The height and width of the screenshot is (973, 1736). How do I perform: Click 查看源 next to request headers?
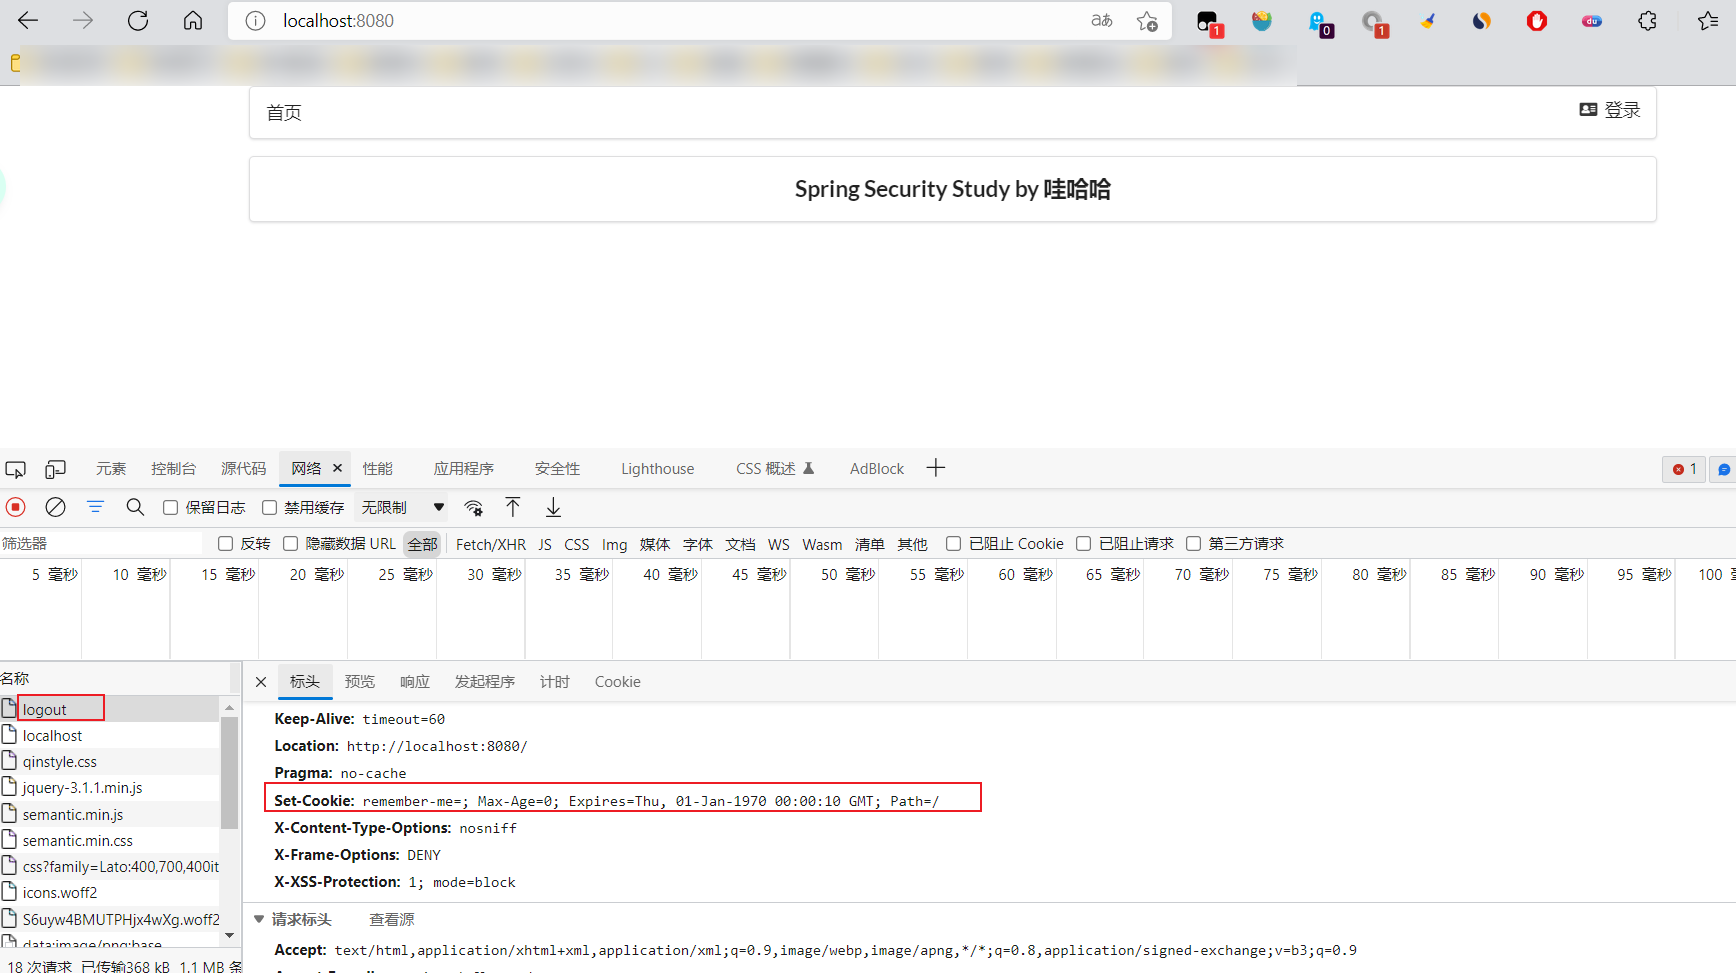pyautogui.click(x=391, y=920)
